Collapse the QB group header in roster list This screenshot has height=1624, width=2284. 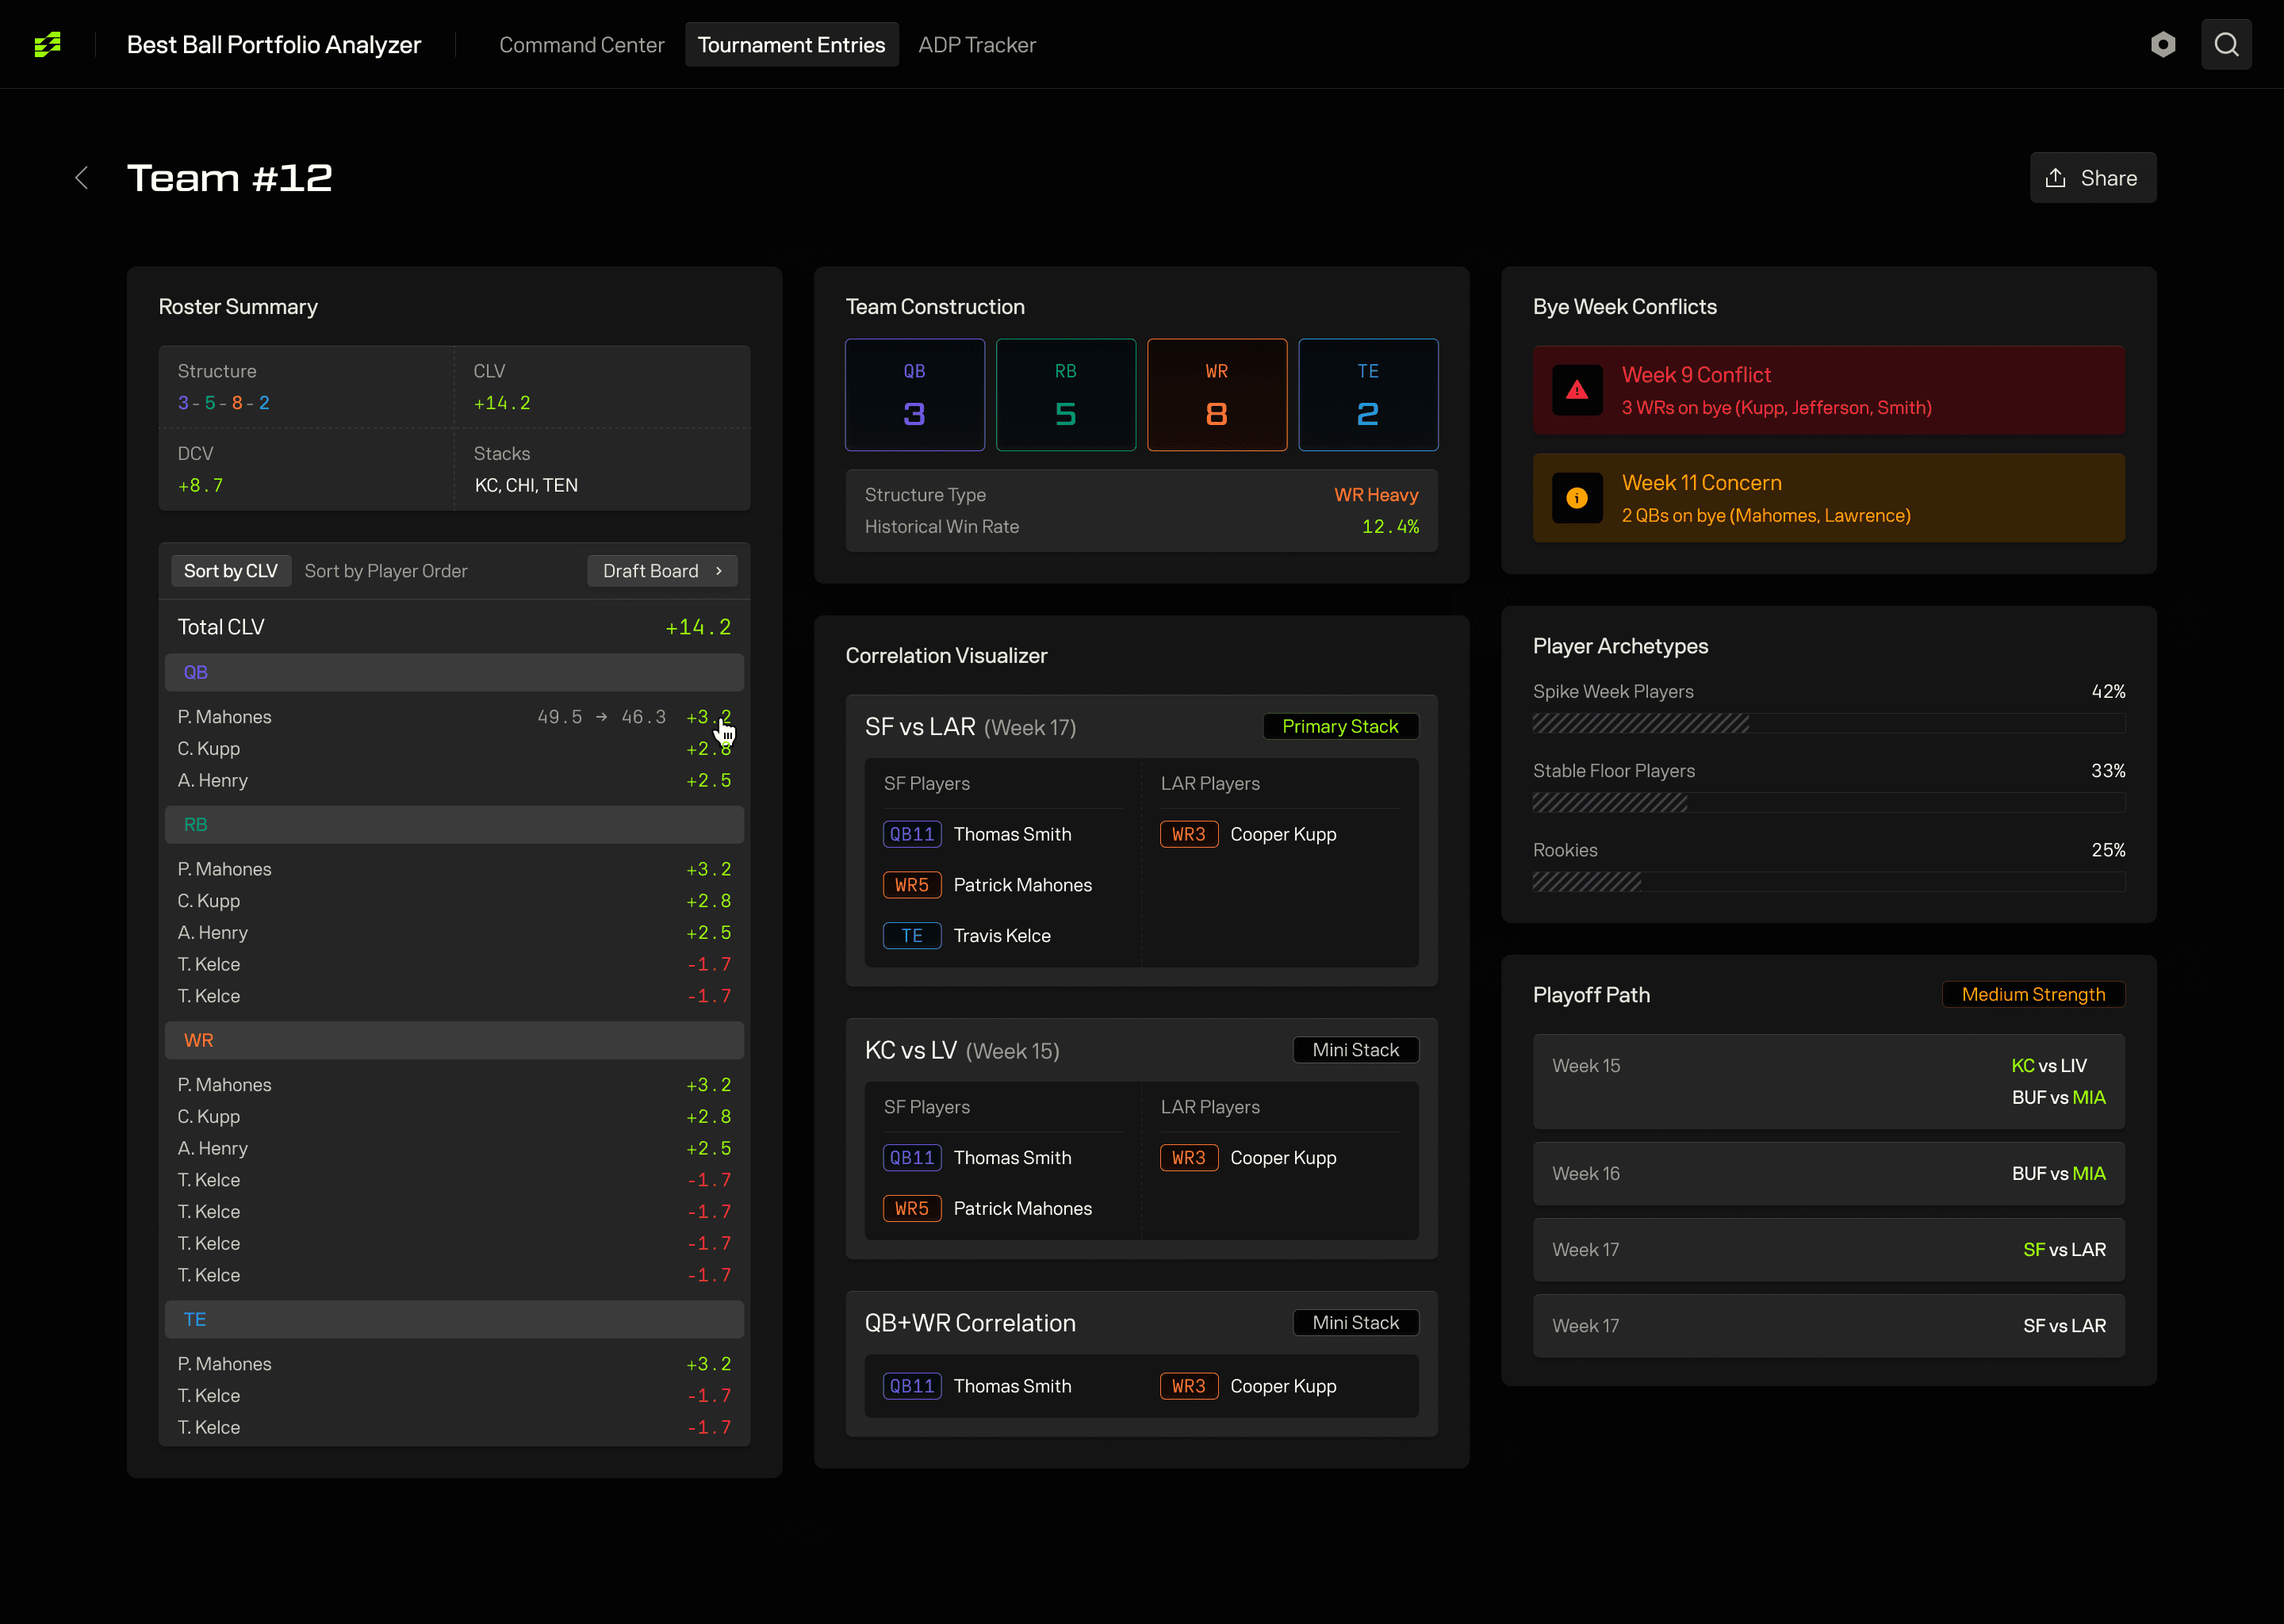pyautogui.click(x=454, y=673)
